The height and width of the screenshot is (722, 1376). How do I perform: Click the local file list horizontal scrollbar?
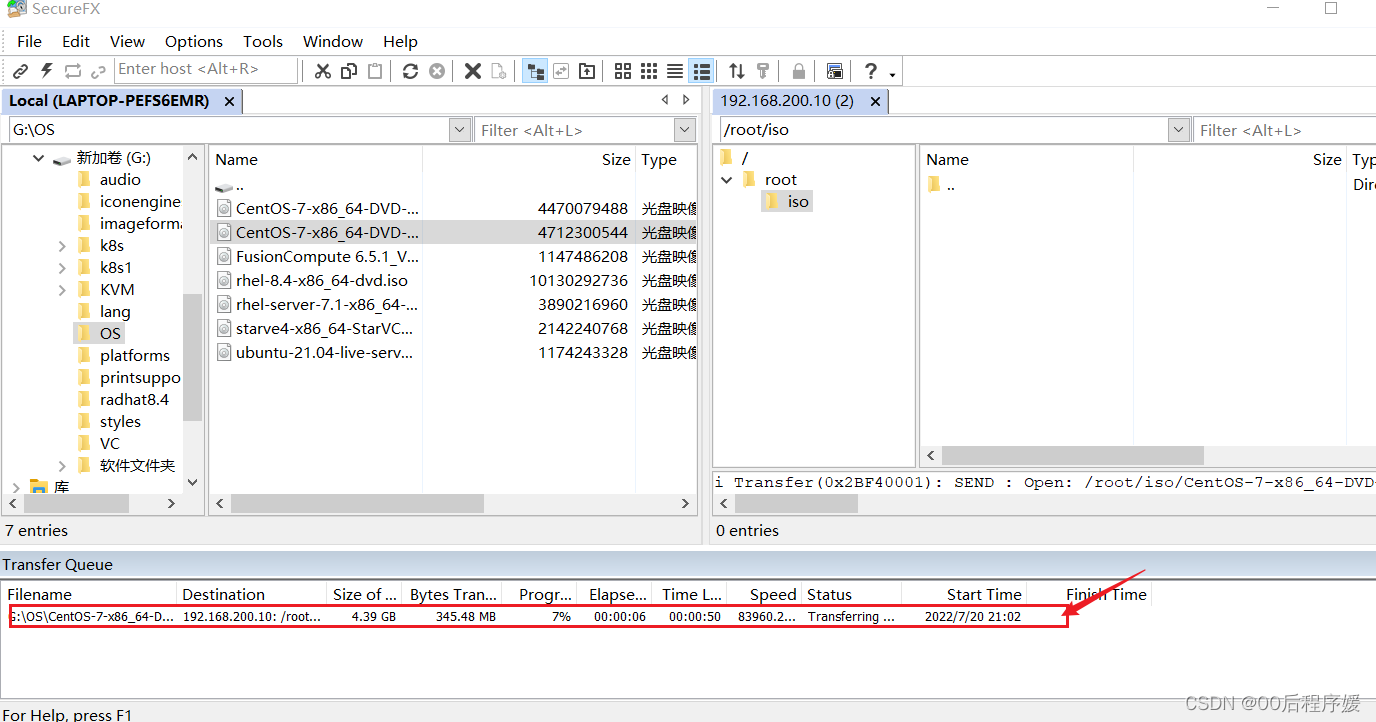(357, 504)
